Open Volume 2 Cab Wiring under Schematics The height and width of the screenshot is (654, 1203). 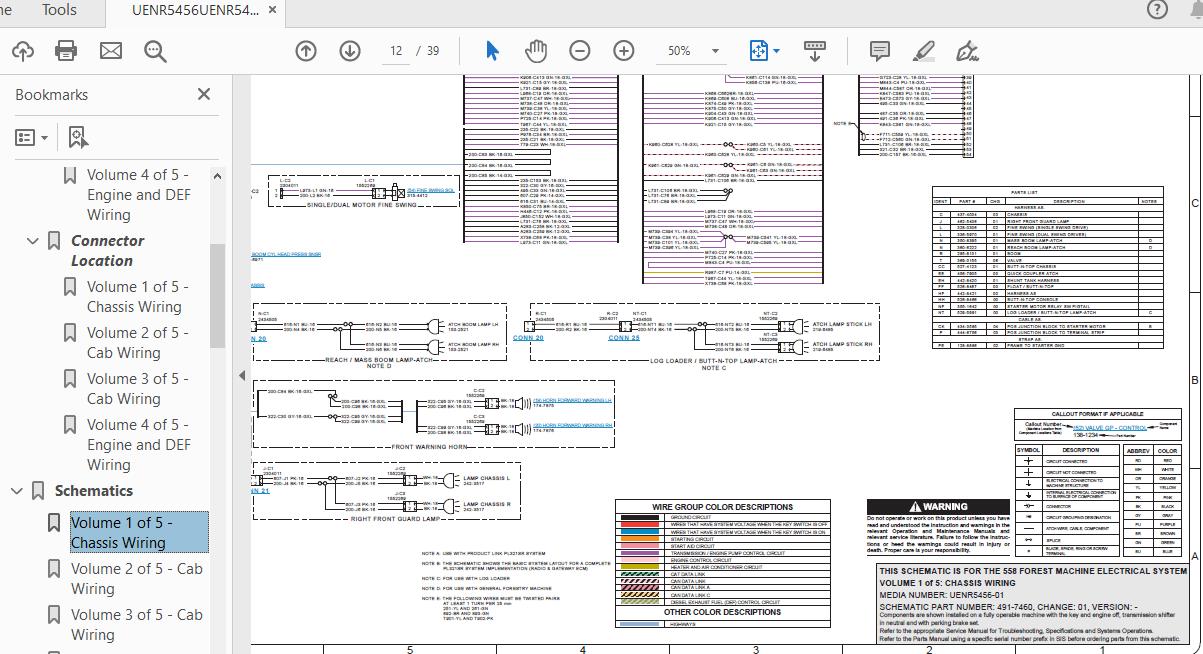pos(136,579)
